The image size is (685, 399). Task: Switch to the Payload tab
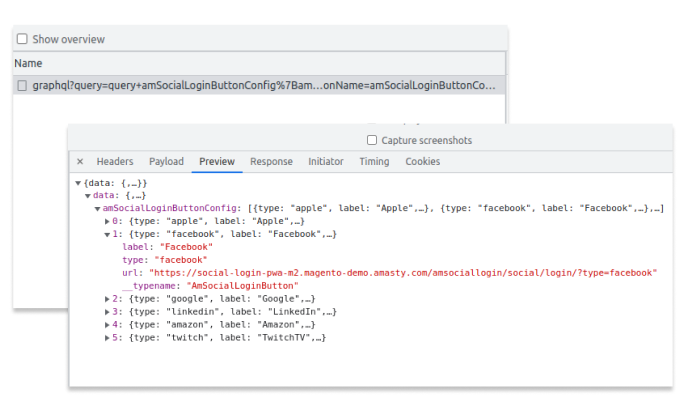[166, 161]
